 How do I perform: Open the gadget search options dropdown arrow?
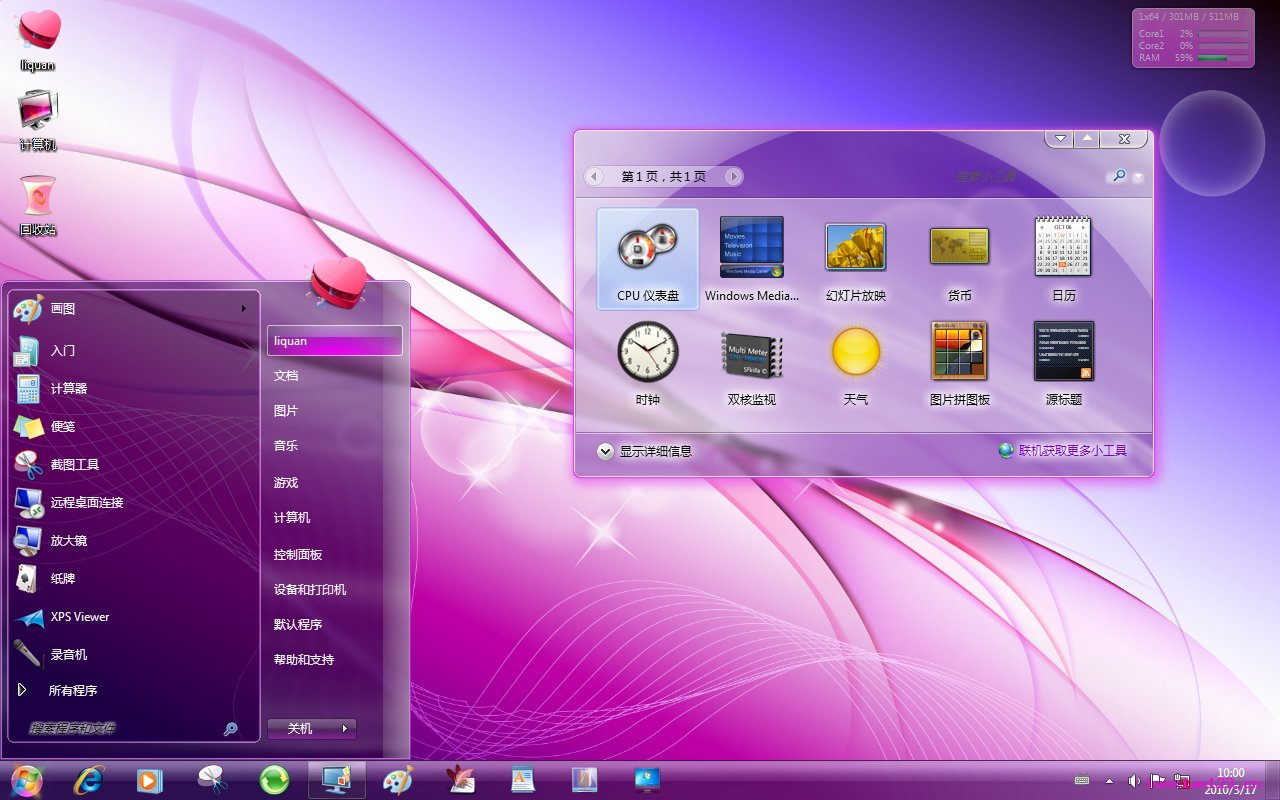pos(1138,177)
